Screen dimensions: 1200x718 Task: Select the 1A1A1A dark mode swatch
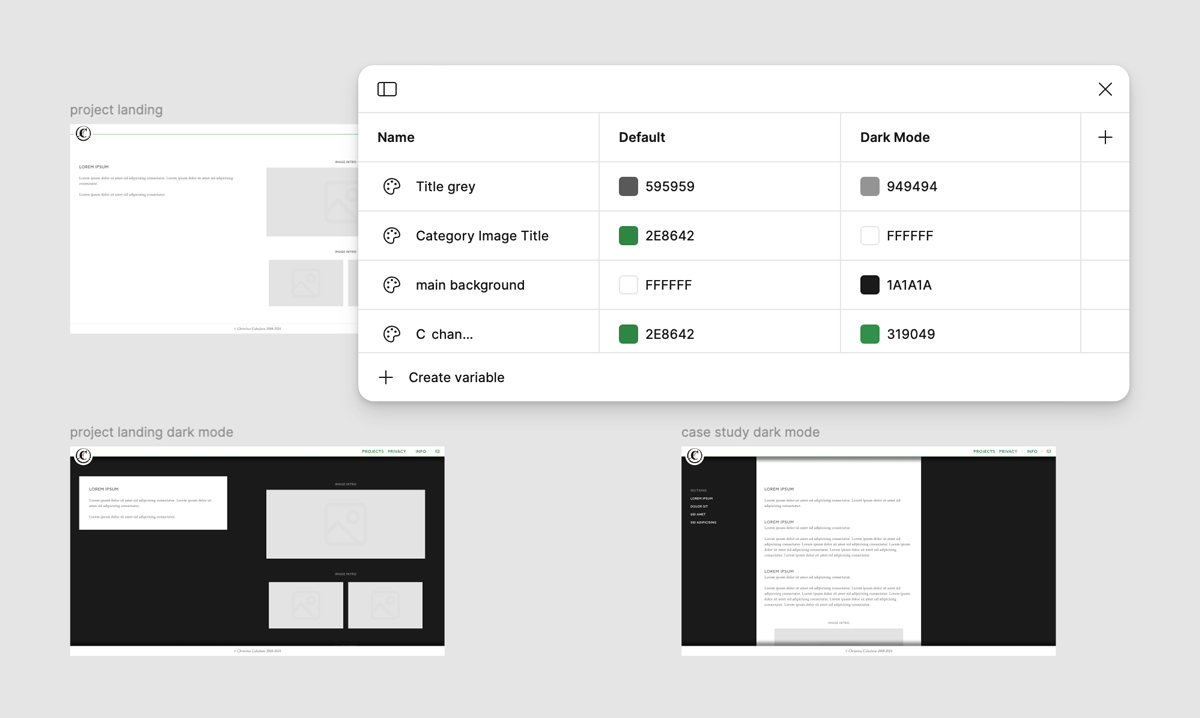tap(868, 284)
